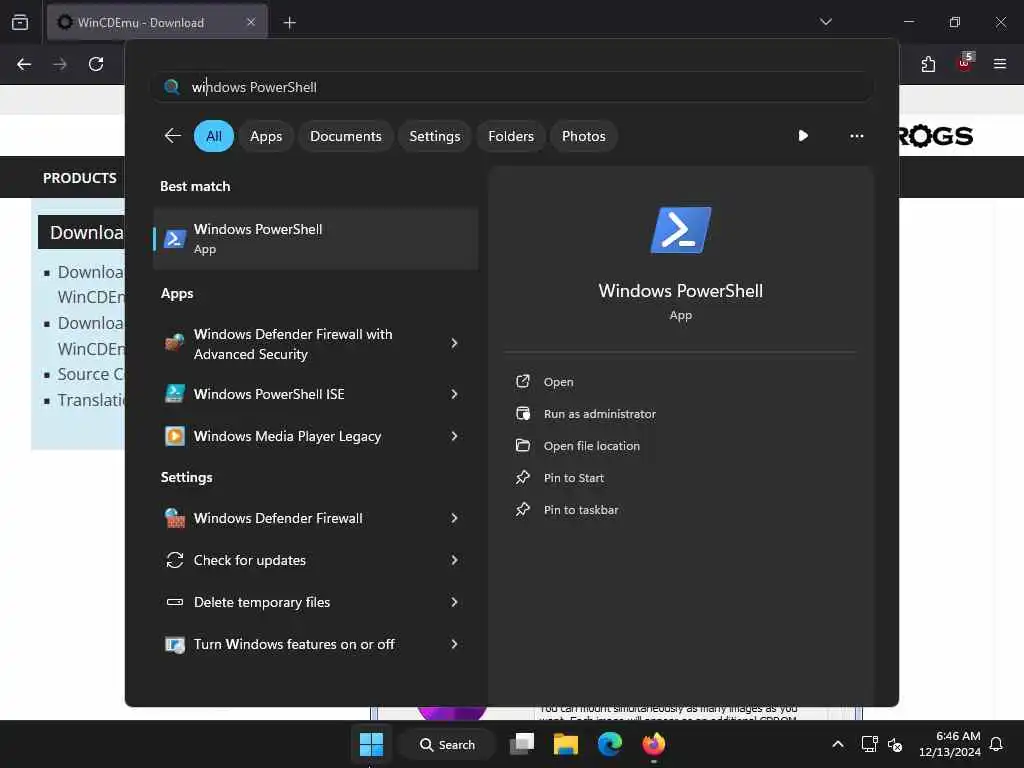
Task: Show hidden system tray icons
Action: click(x=838, y=744)
